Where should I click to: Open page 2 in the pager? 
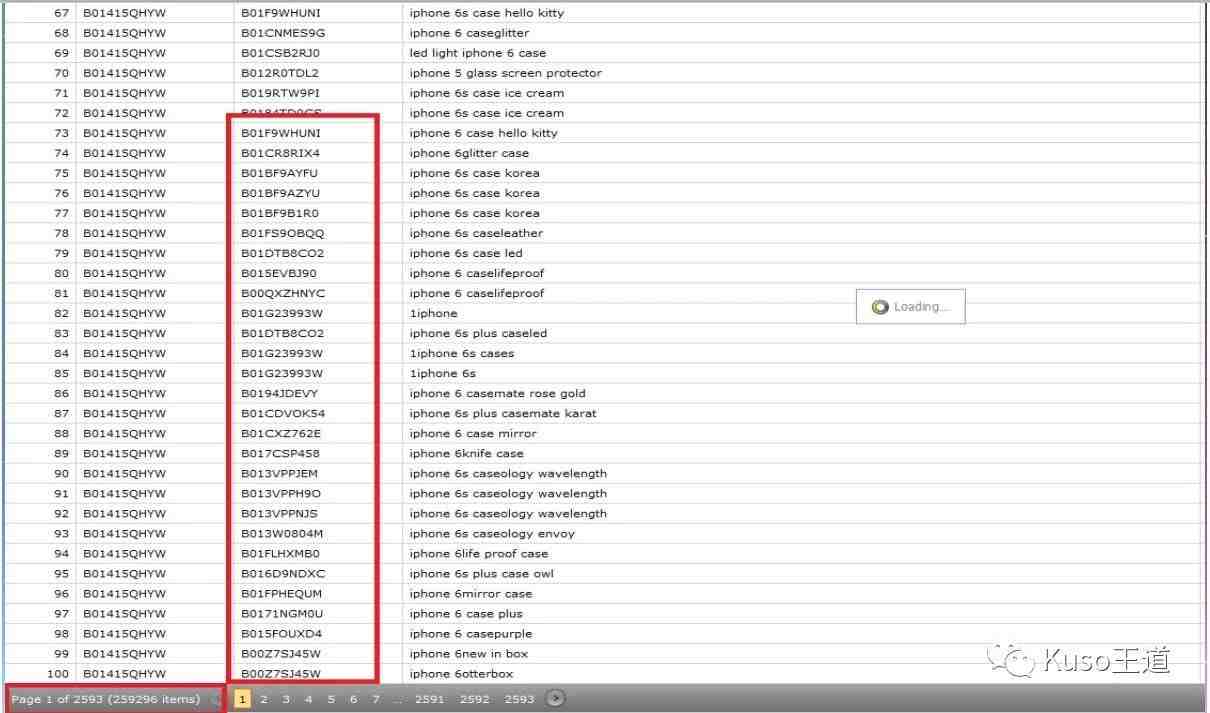point(264,699)
